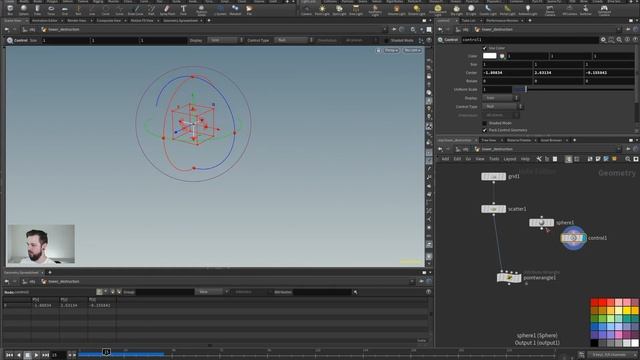Viewport: 640px width, 360px height.
Task: Select the Grid shelf tool
Action: (x=64, y=9)
